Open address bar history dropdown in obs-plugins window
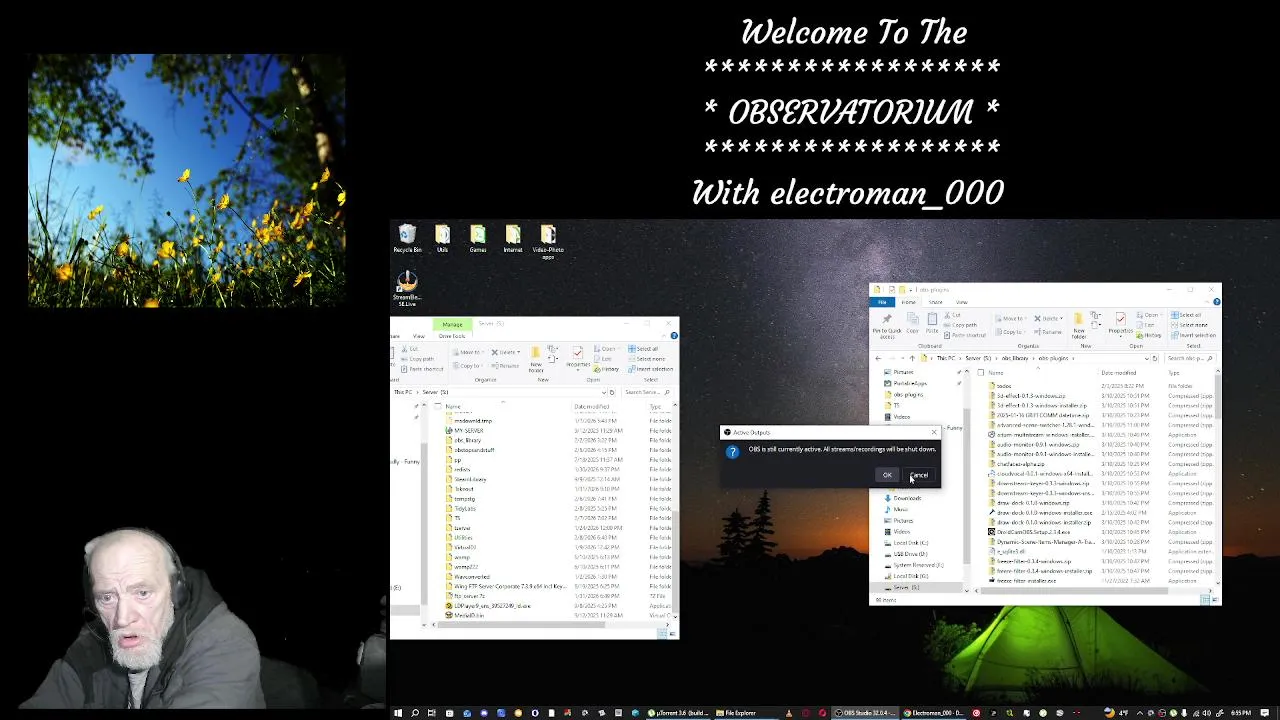Image resolution: width=1280 pixels, height=720 pixels. tap(1147, 358)
